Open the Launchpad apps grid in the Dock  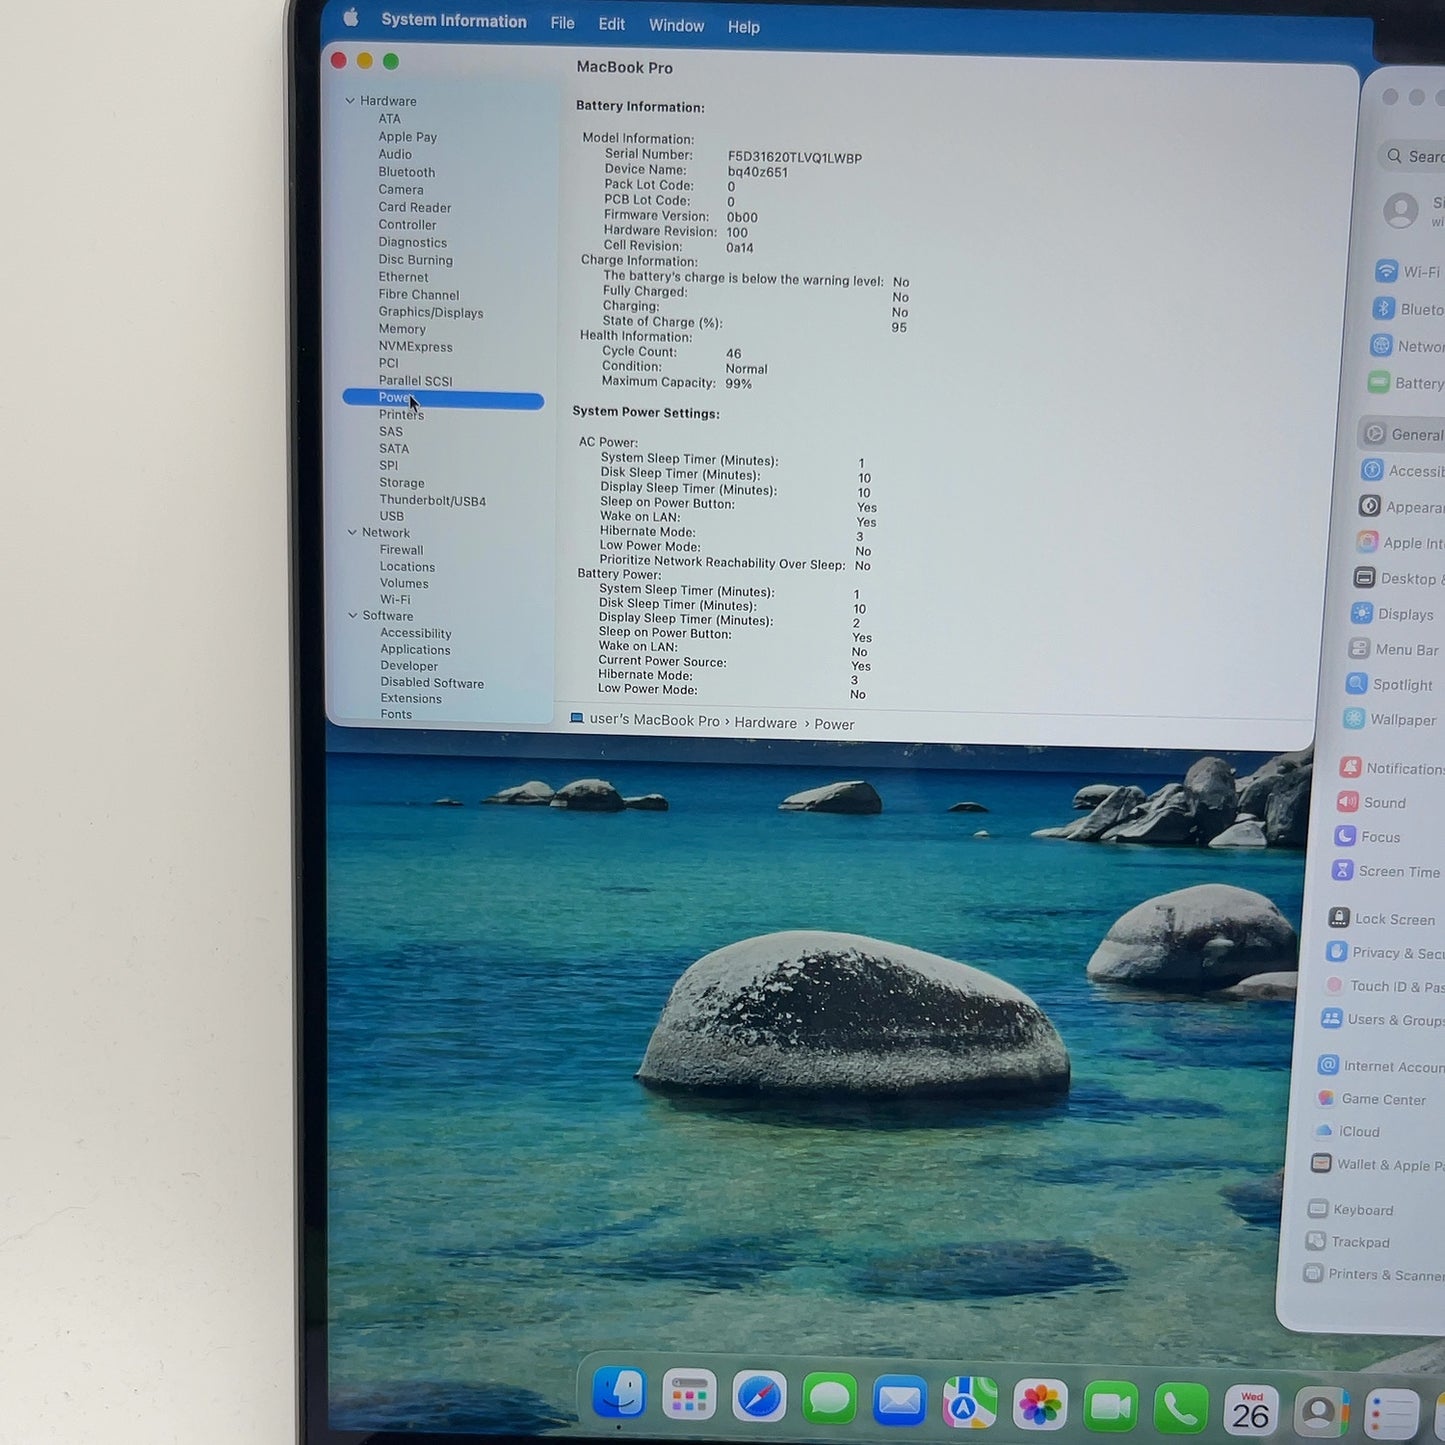click(689, 1396)
